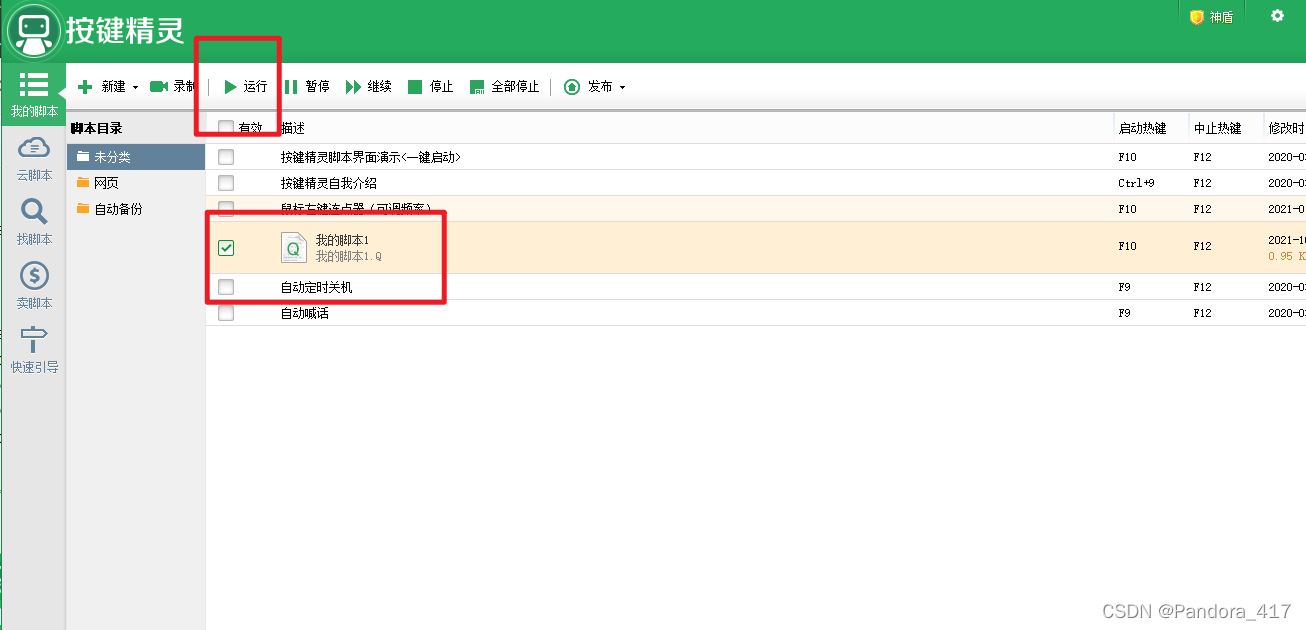The image size is (1306, 630).
Task: Run the script with 运行
Action: (245, 87)
